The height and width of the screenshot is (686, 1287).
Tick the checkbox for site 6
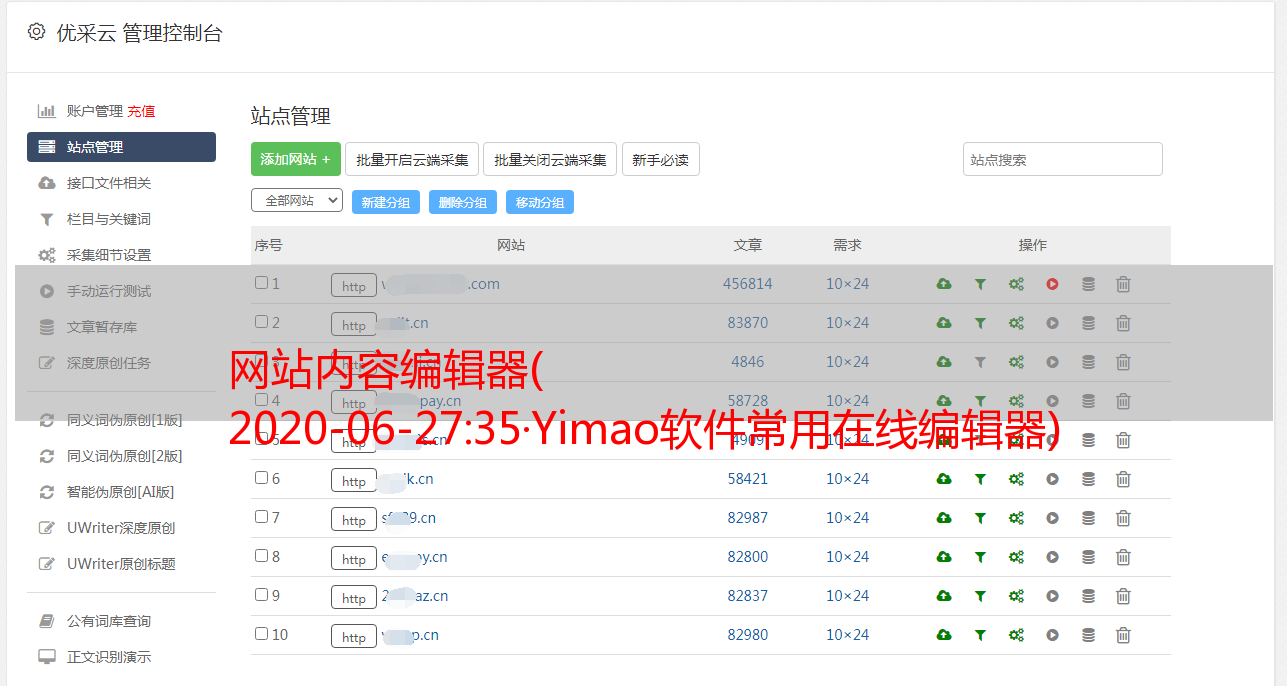point(261,478)
